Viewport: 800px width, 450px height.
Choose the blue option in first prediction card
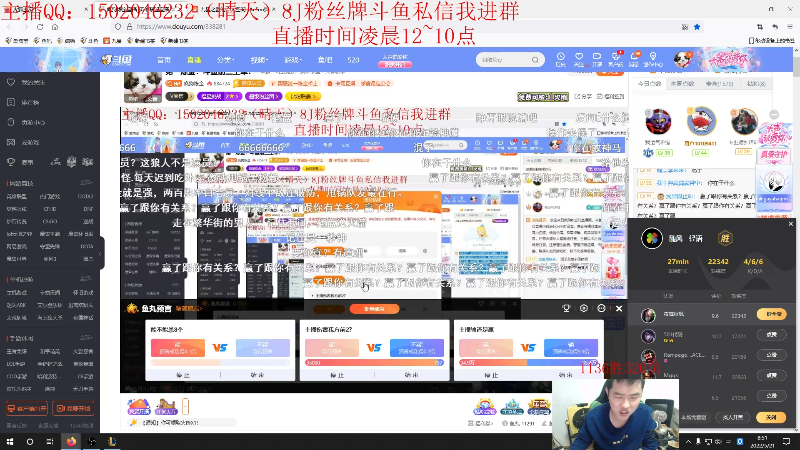tap(263, 348)
